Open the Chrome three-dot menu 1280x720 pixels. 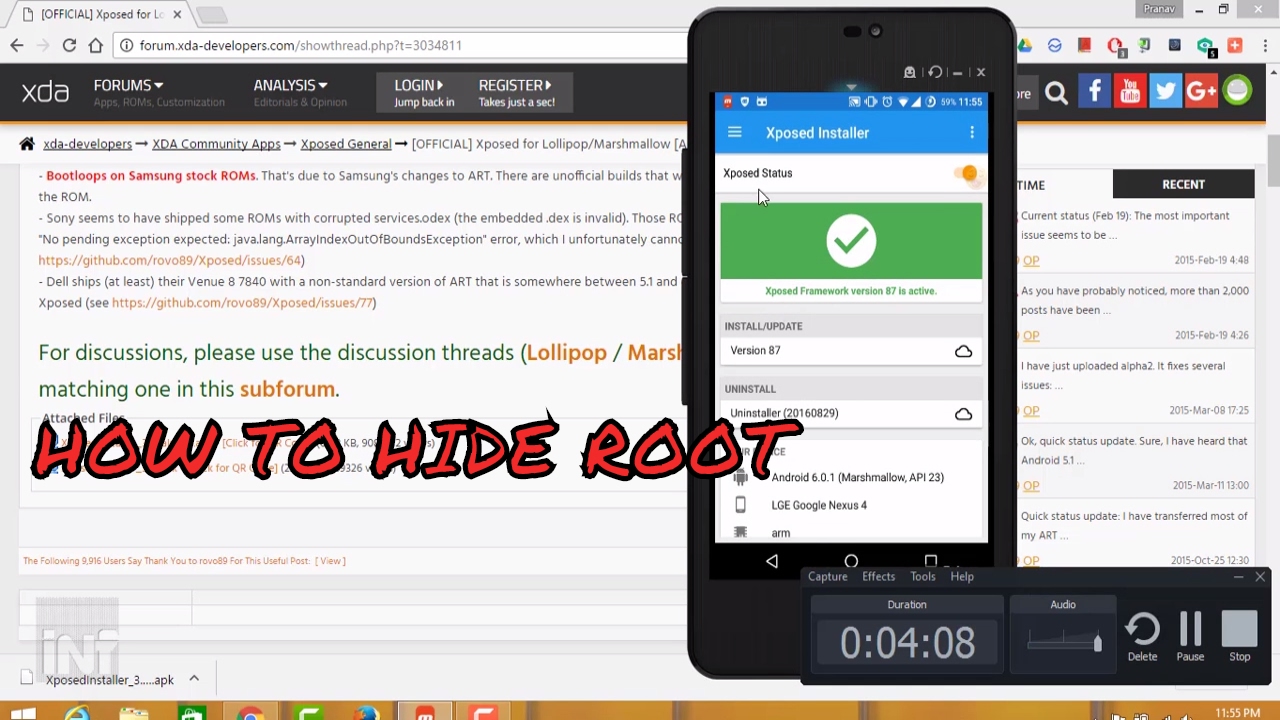[1264, 45]
